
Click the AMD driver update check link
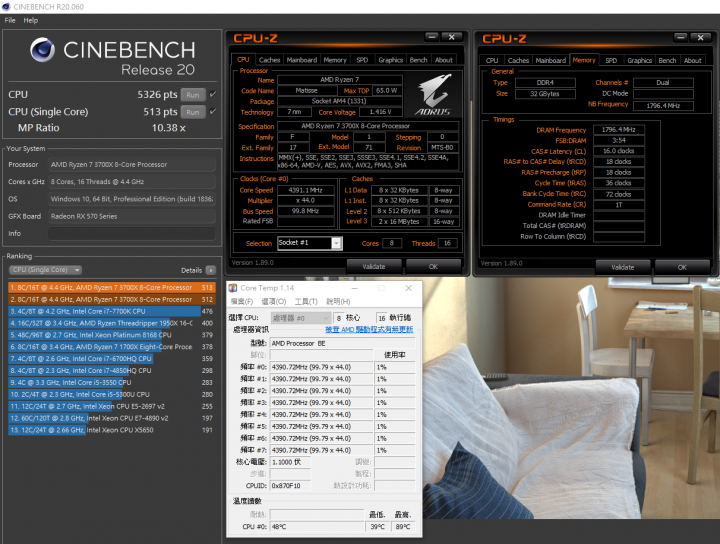coord(369,329)
